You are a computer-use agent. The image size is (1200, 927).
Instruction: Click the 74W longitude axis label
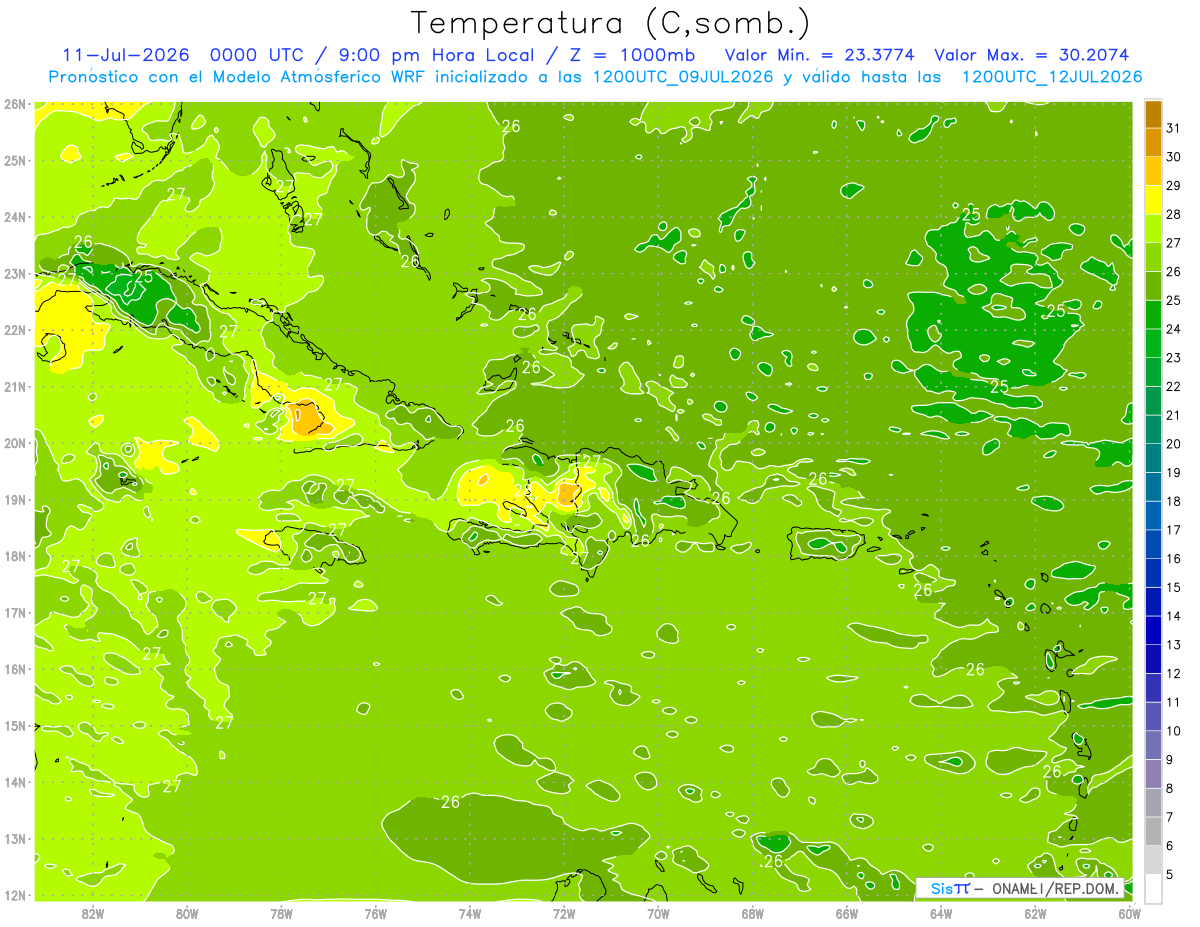(470, 913)
